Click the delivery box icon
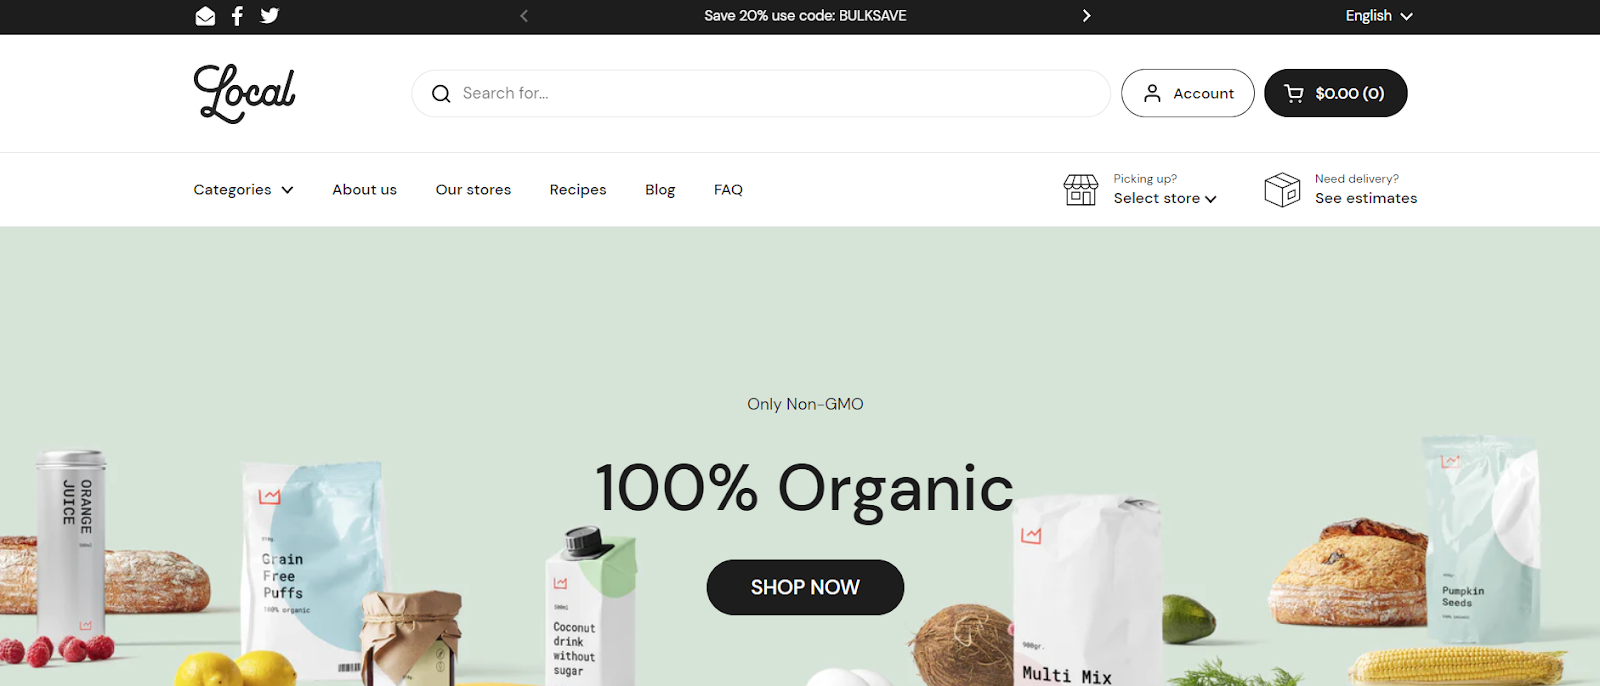1600x686 pixels. click(x=1282, y=189)
